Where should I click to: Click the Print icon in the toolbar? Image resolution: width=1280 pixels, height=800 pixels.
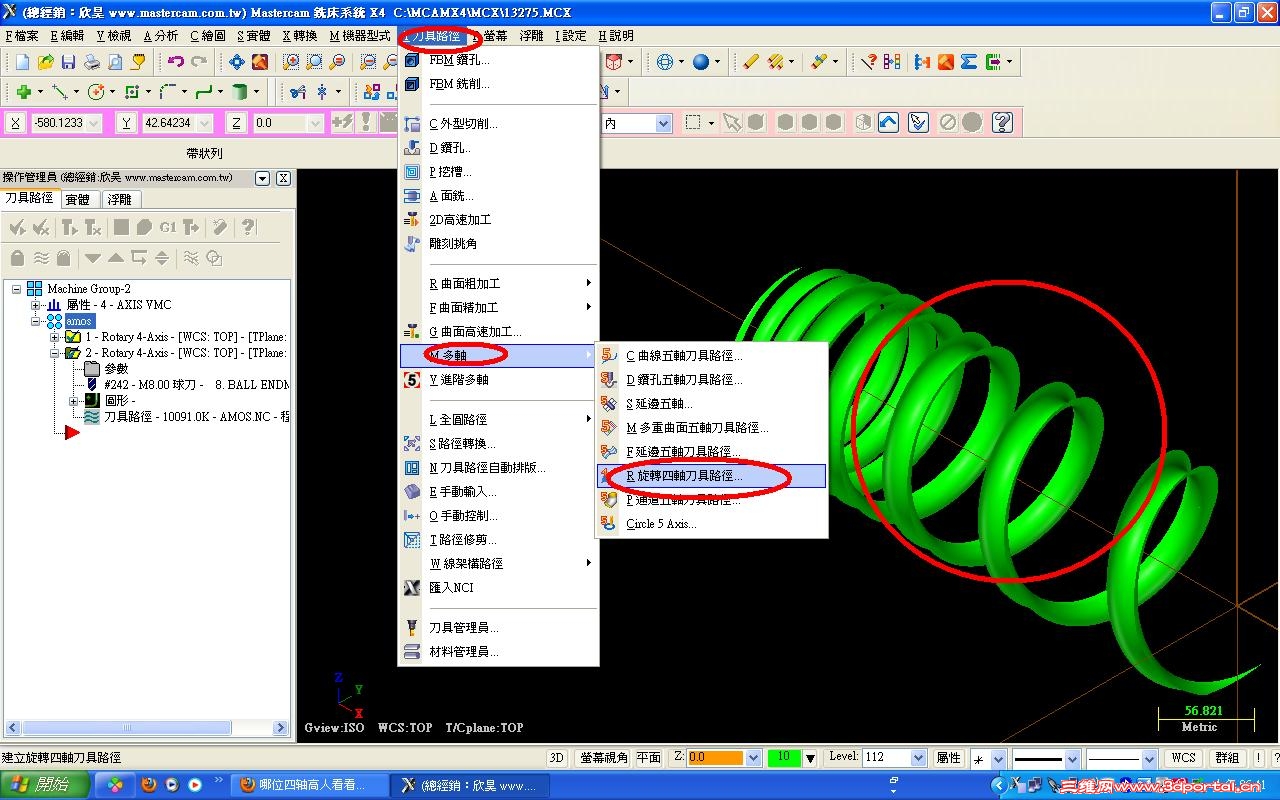(92, 62)
